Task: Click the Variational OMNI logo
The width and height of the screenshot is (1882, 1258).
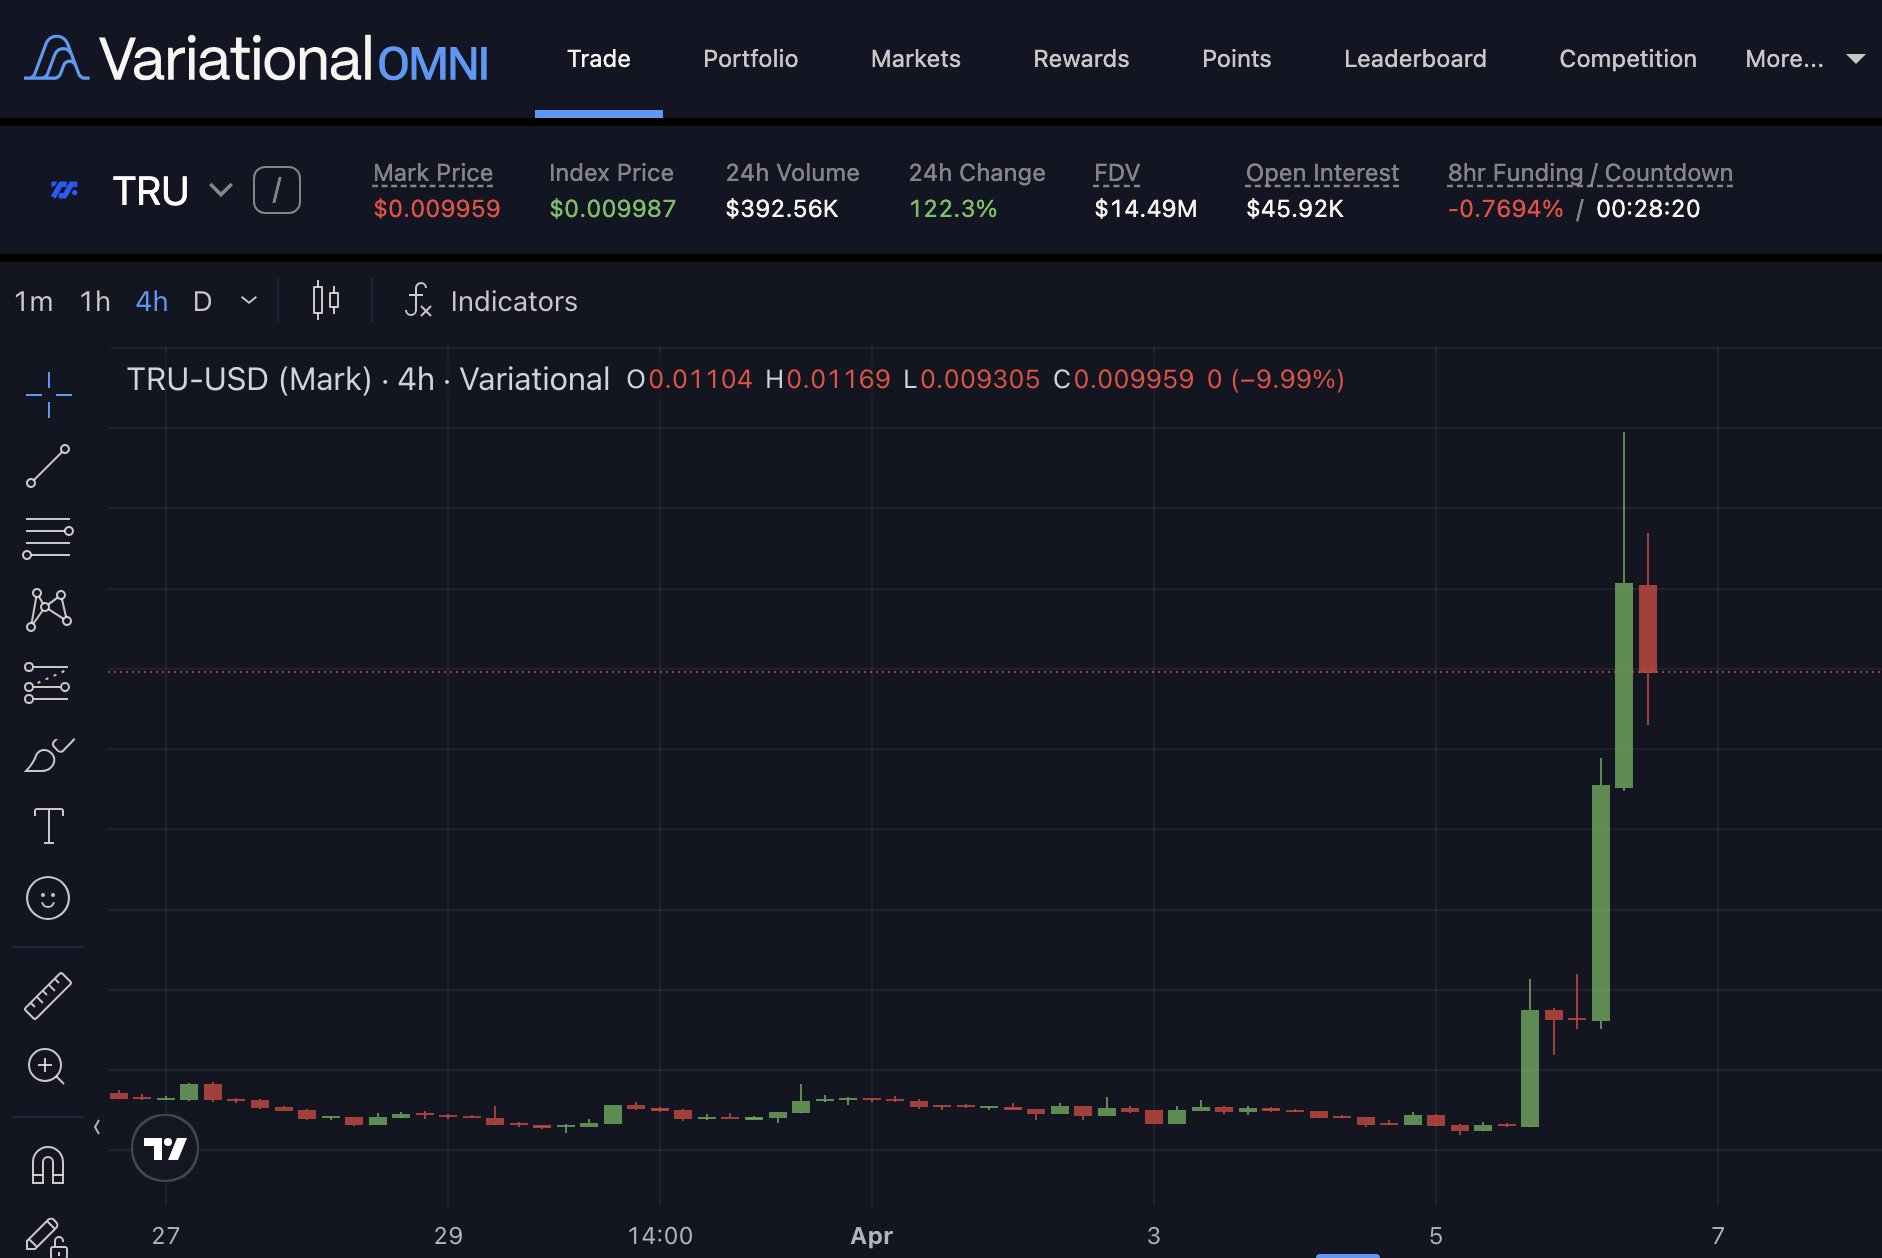Action: (256, 59)
